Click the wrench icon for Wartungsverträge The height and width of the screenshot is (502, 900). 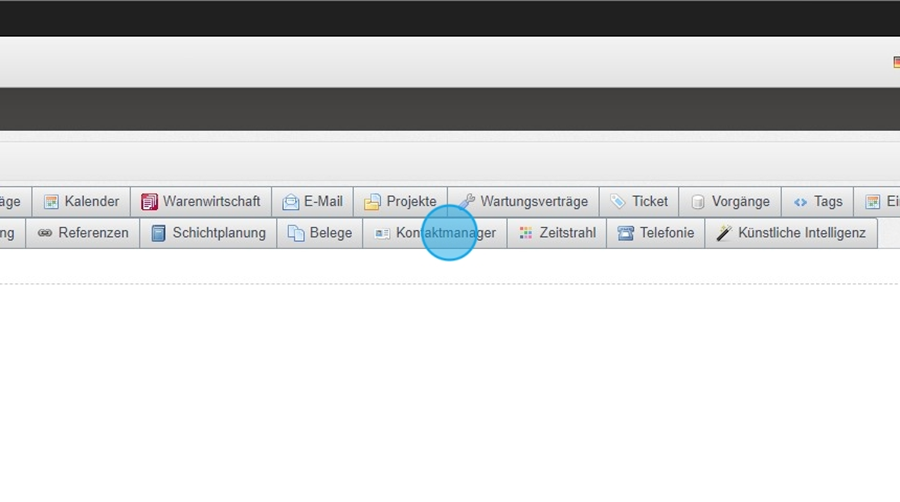point(467,202)
